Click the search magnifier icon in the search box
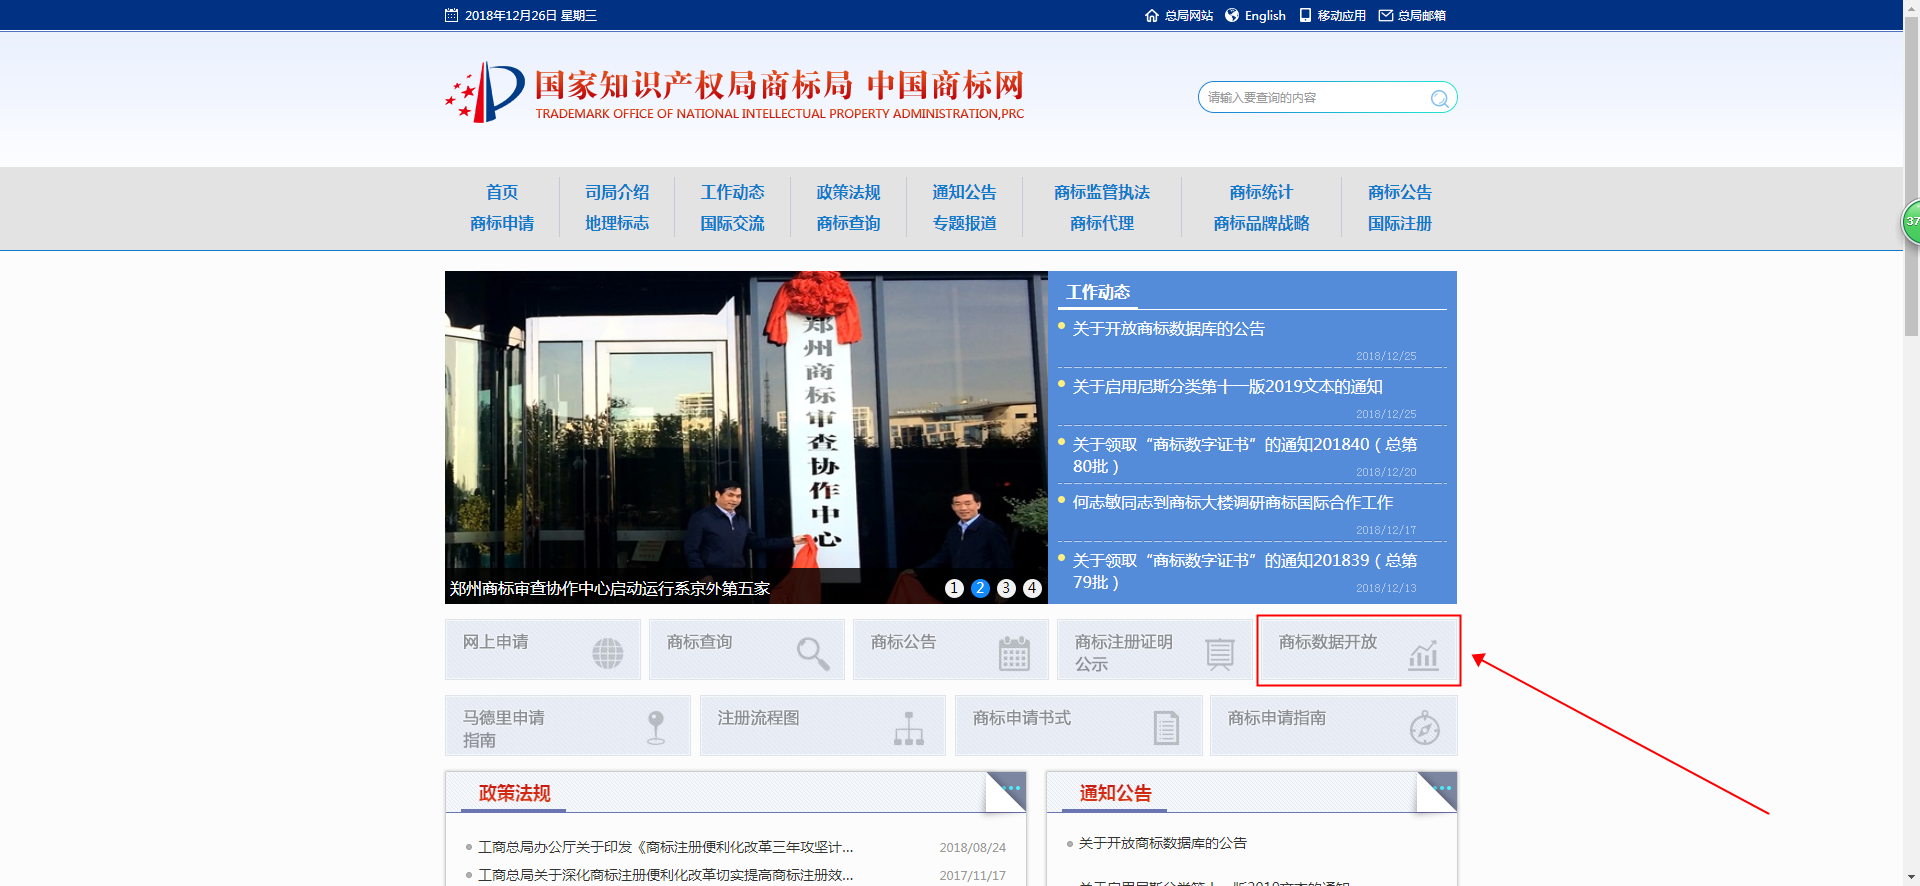The height and width of the screenshot is (886, 1920). pos(1439,98)
